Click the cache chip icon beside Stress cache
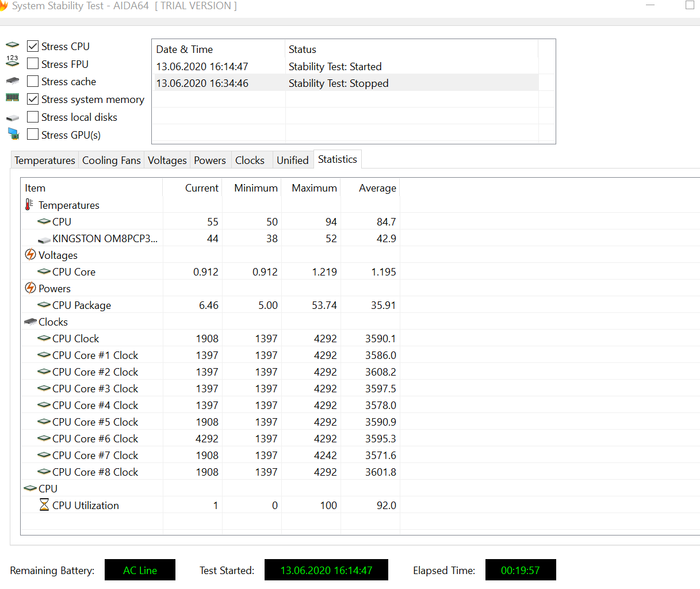The image size is (700, 589). pos(12,80)
